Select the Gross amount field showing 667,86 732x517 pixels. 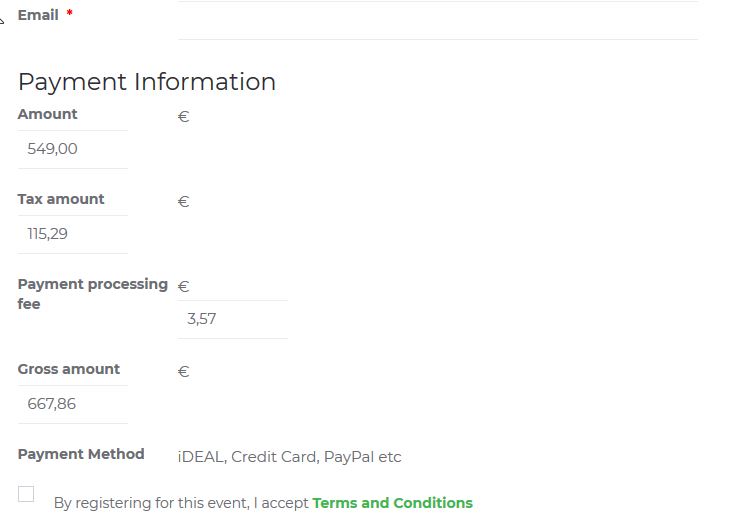pyautogui.click(x=72, y=404)
